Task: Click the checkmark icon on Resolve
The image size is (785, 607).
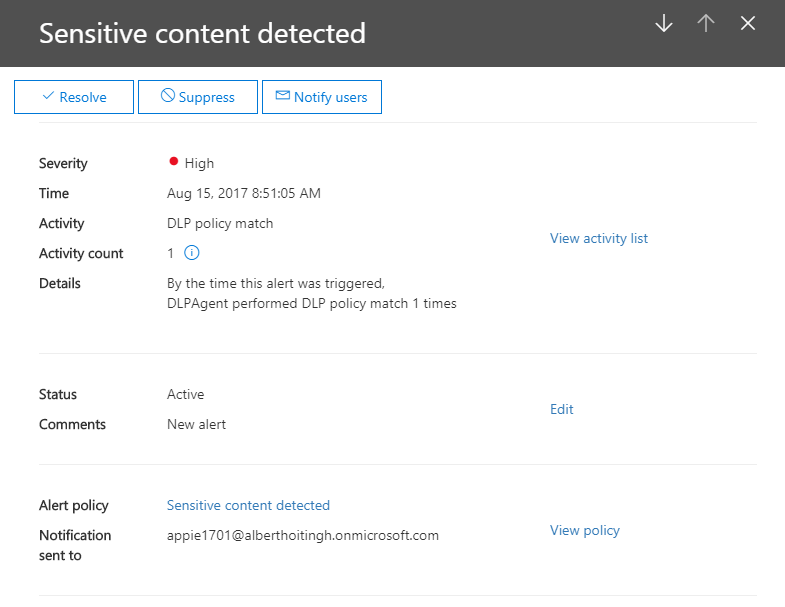Action: [47, 96]
